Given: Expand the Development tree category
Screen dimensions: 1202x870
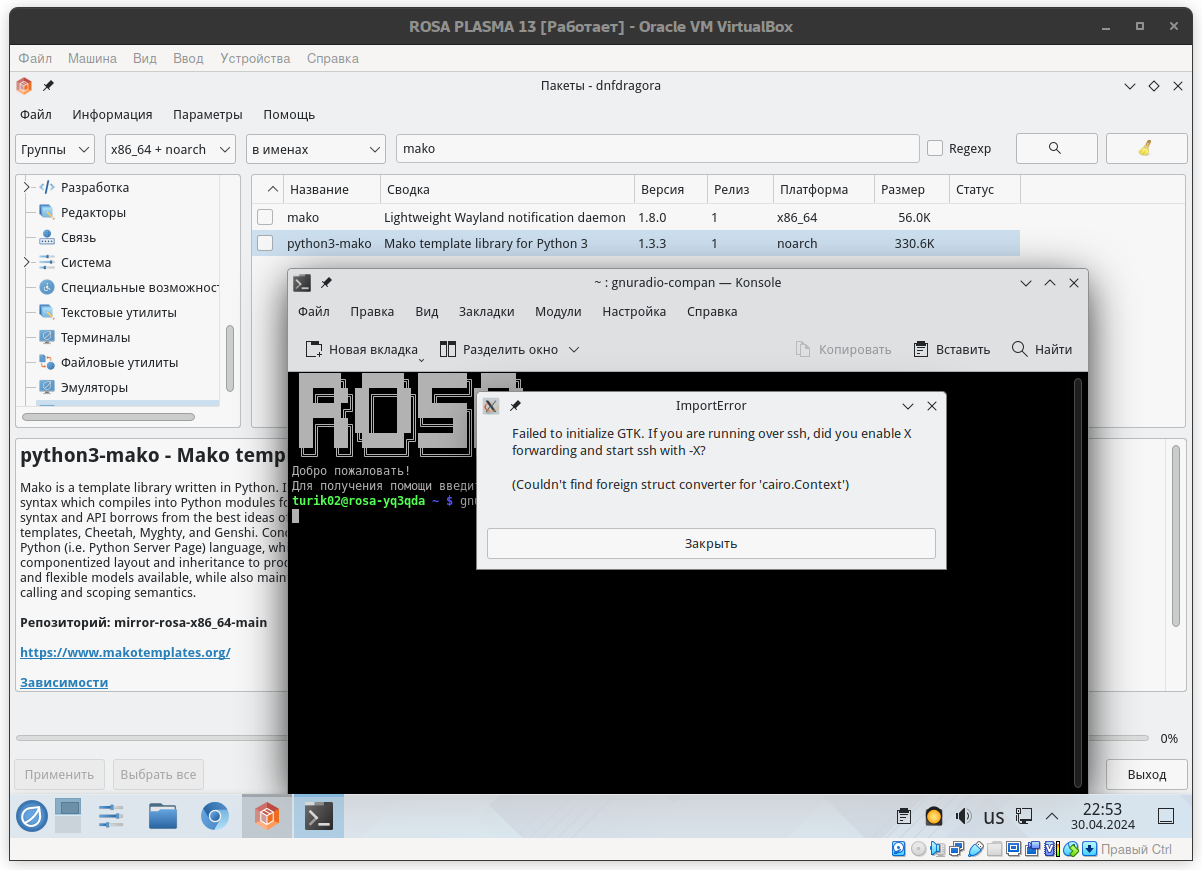Looking at the screenshot, I should [x=27, y=187].
